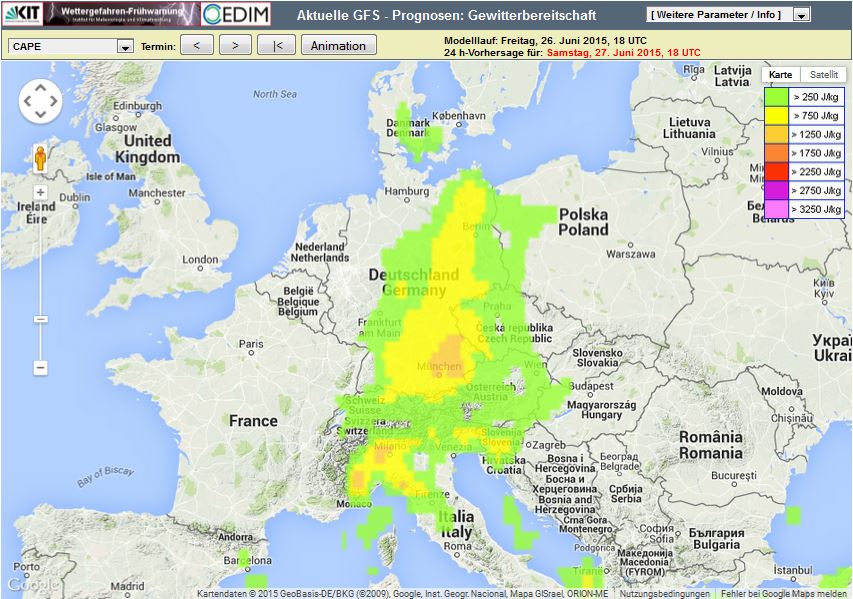The width and height of the screenshot is (853, 599).
Task: Start the forecast Animation
Action: (x=338, y=45)
